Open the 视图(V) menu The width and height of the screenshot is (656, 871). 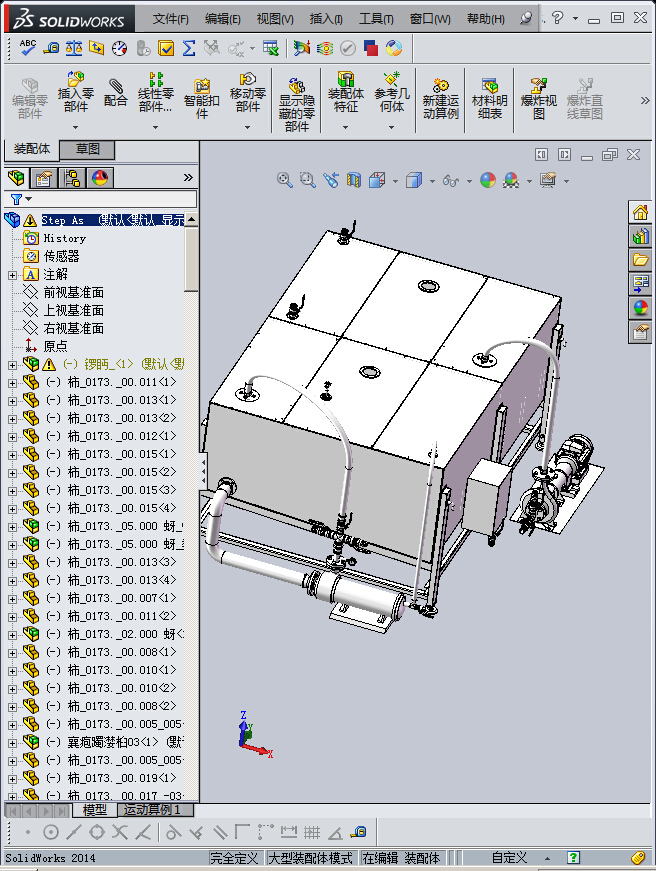(x=275, y=19)
